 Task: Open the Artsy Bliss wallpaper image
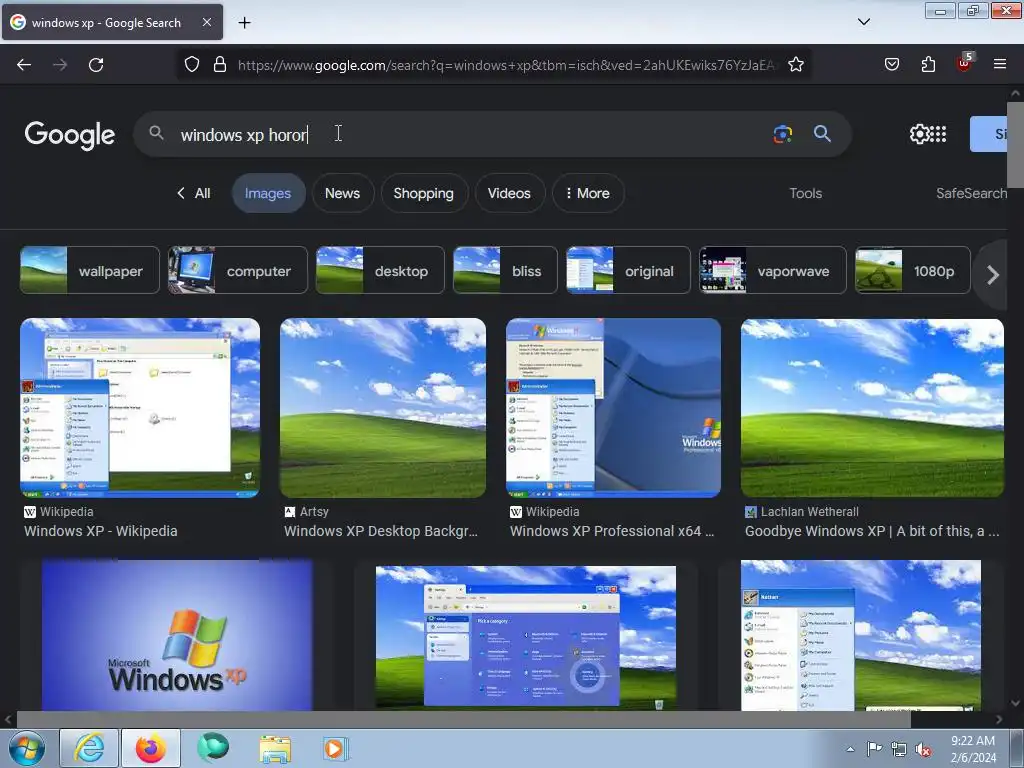pyautogui.click(x=383, y=408)
